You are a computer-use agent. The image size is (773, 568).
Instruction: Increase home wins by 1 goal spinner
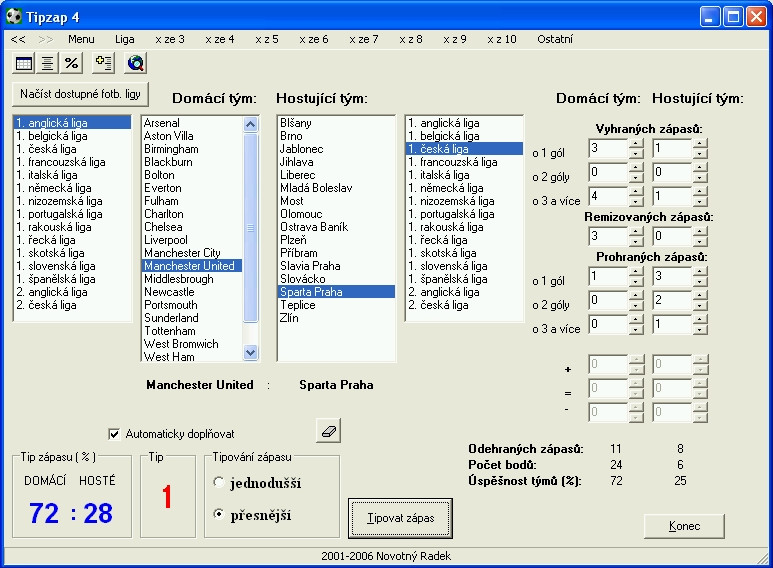click(636, 143)
